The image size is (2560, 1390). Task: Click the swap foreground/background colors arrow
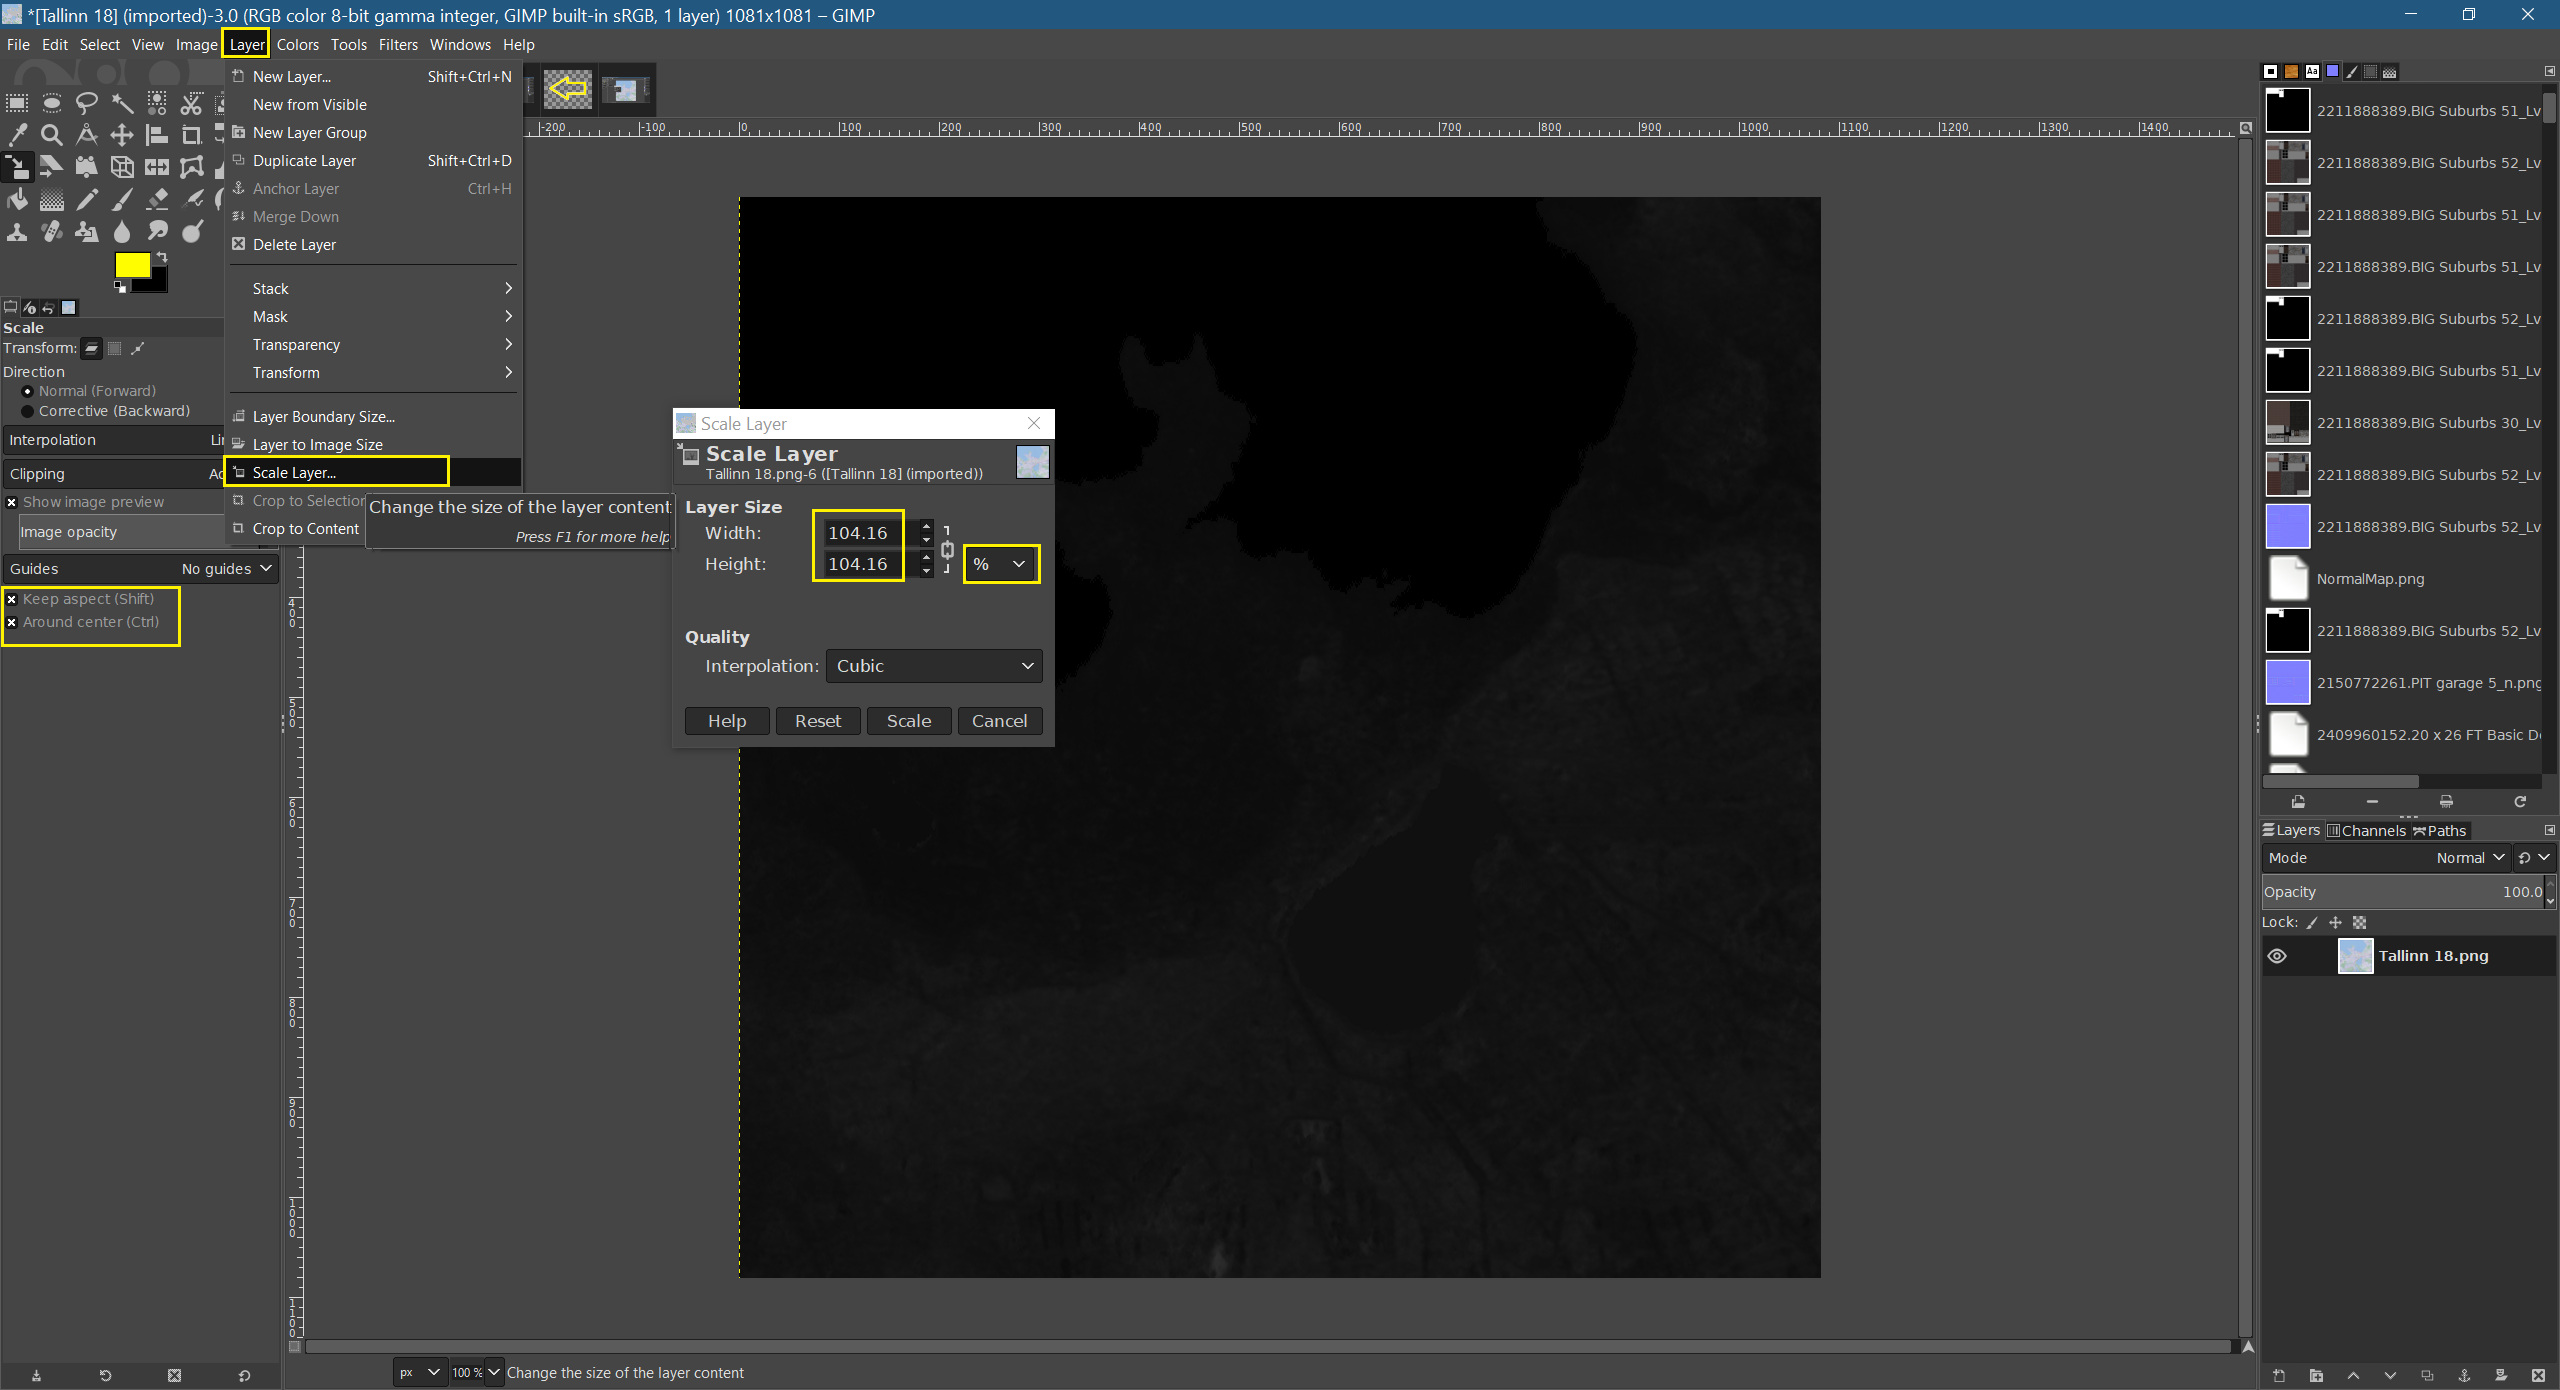[x=162, y=258]
